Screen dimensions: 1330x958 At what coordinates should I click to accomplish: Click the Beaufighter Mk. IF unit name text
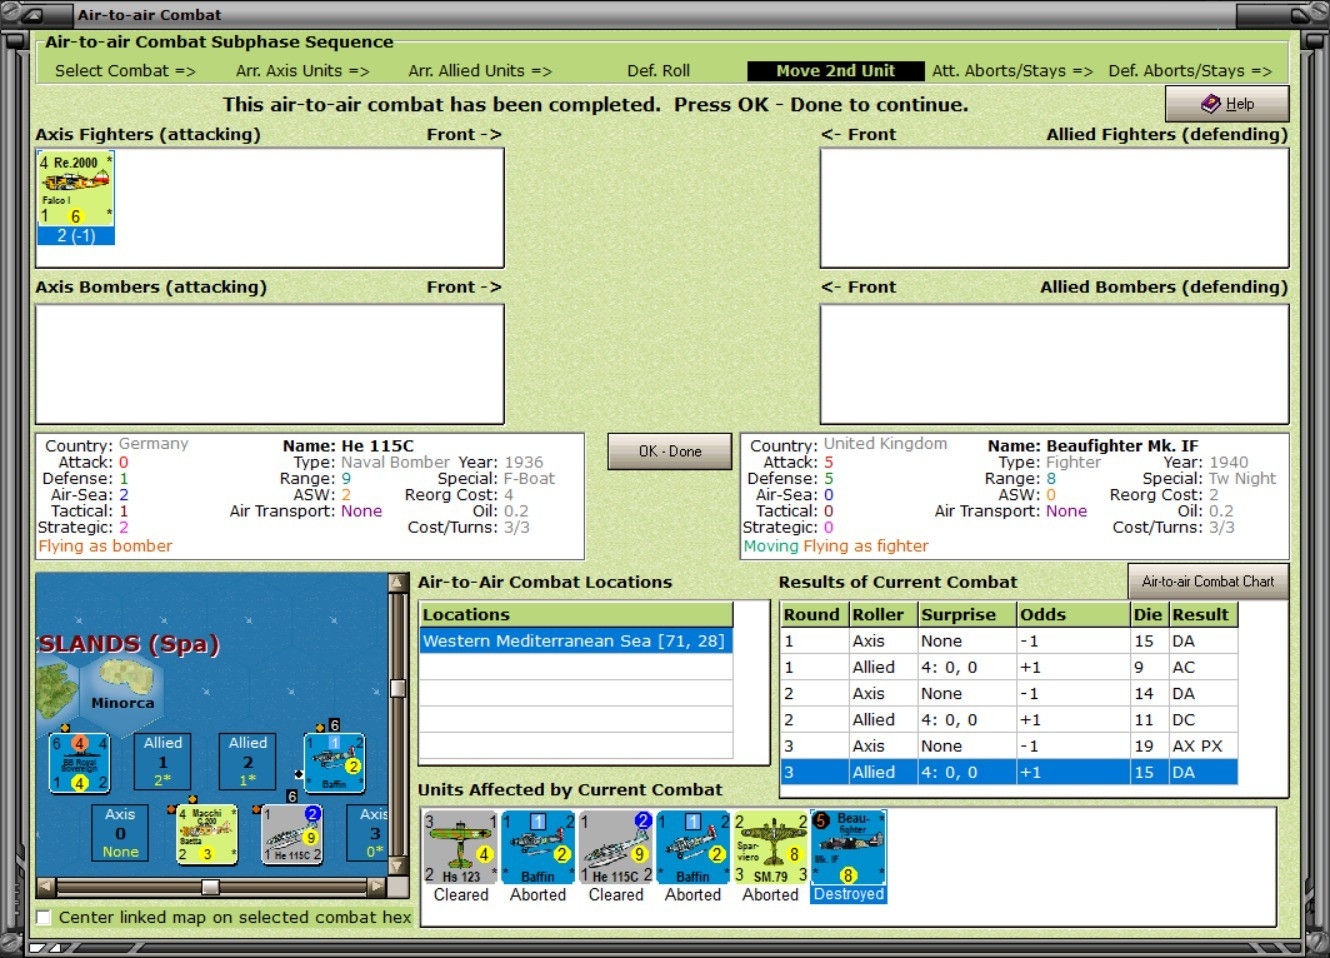1122,446
